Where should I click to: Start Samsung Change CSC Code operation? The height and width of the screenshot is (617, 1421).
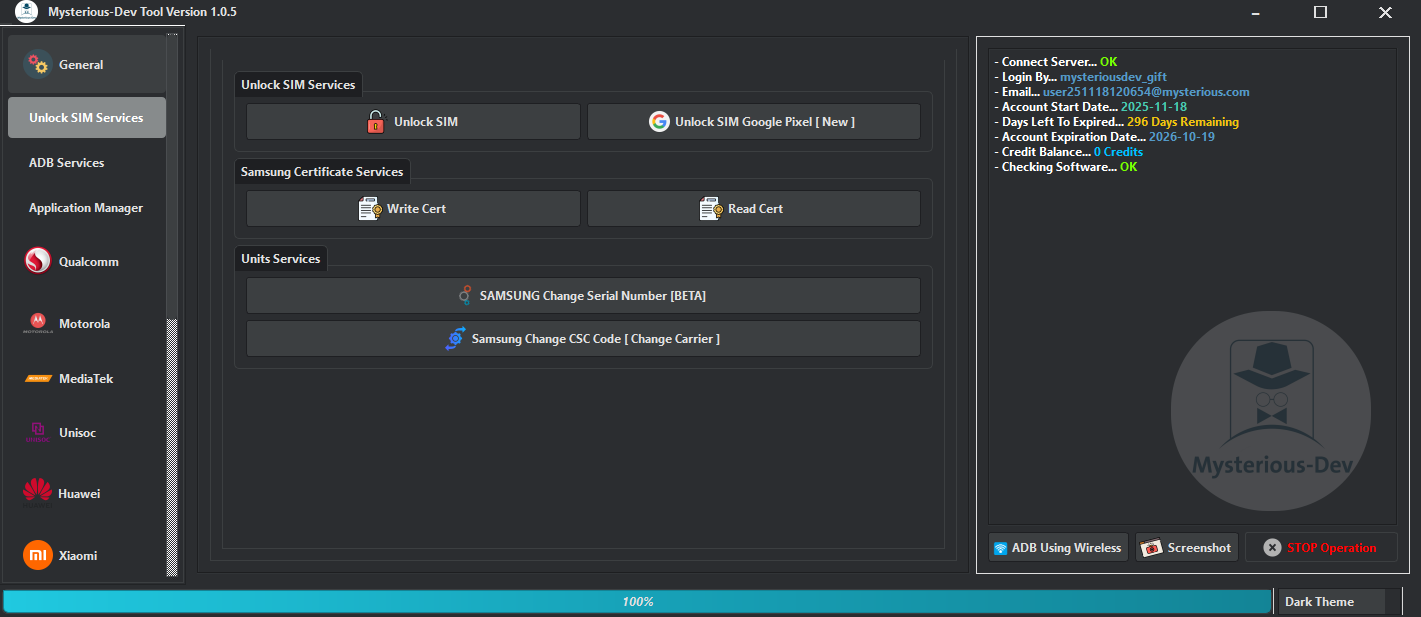(582, 338)
